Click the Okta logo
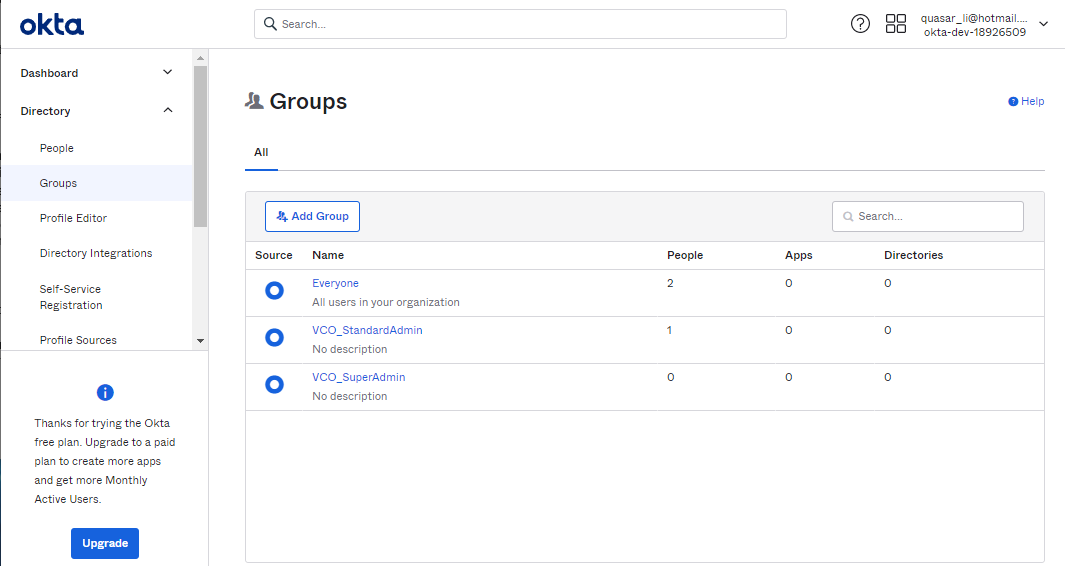 pos(52,25)
